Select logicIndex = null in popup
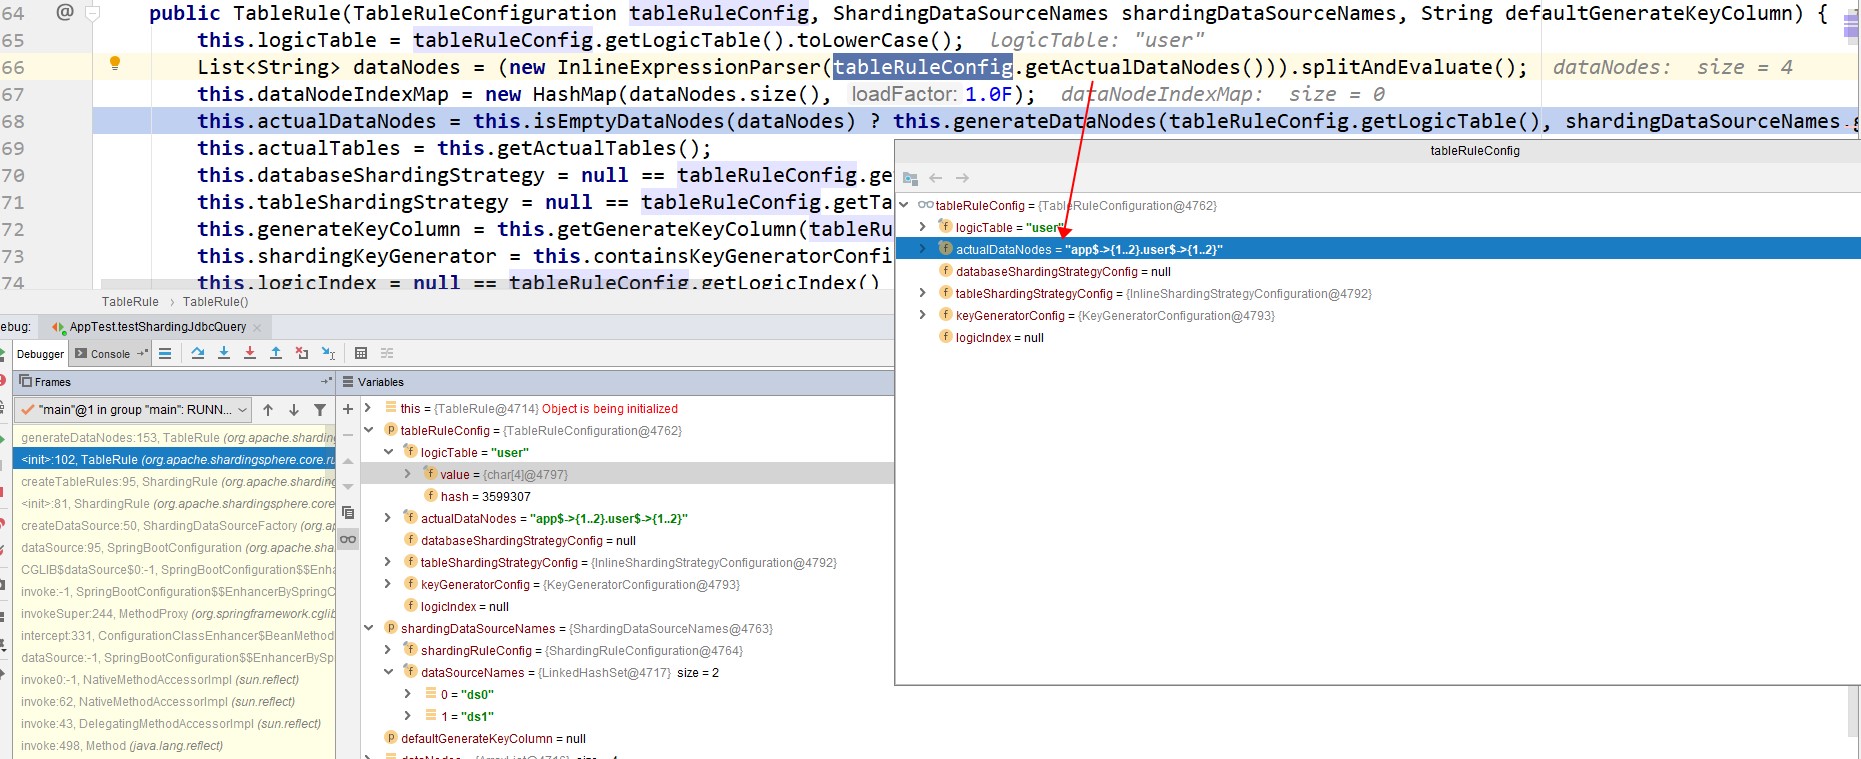The height and width of the screenshot is (759, 1861). pyautogui.click(x=1378, y=337)
